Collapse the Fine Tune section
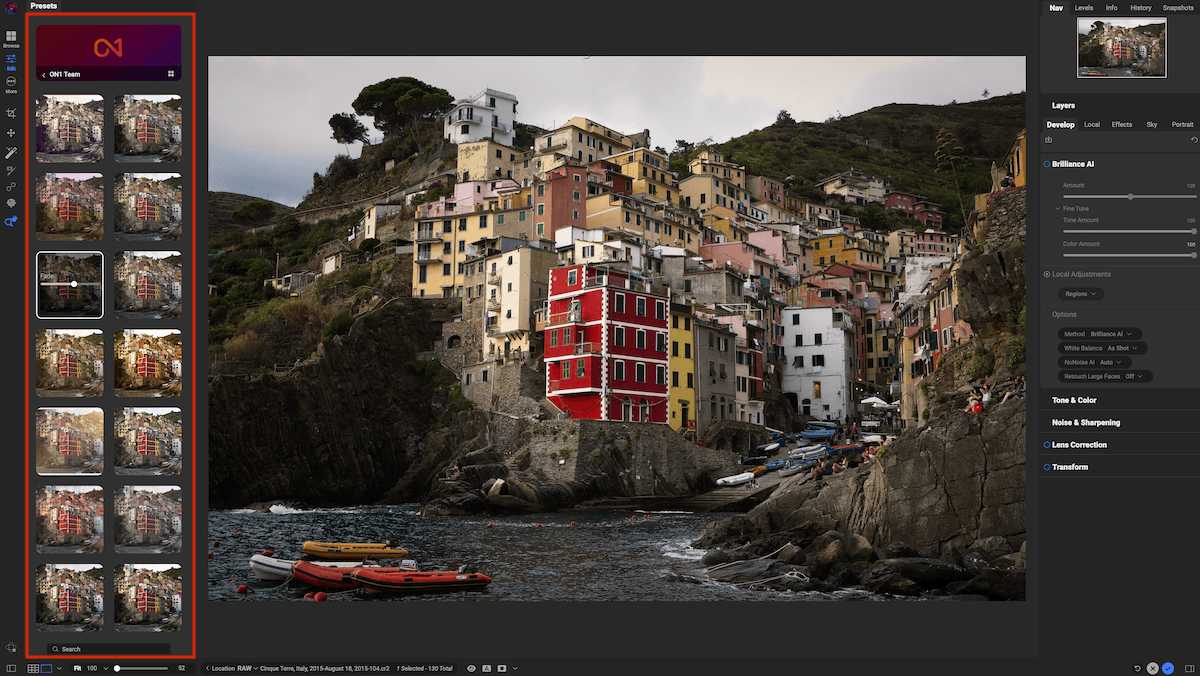The height and width of the screenshot is (676, 1200). pyautogui.click(x=1057, y=208)
